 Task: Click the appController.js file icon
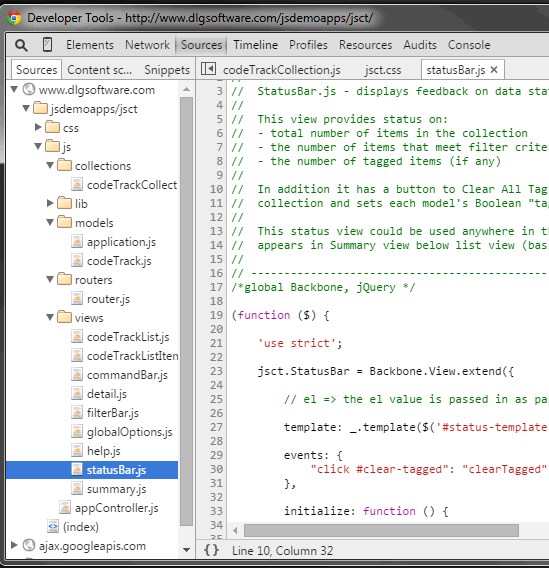tap(65, 508)
